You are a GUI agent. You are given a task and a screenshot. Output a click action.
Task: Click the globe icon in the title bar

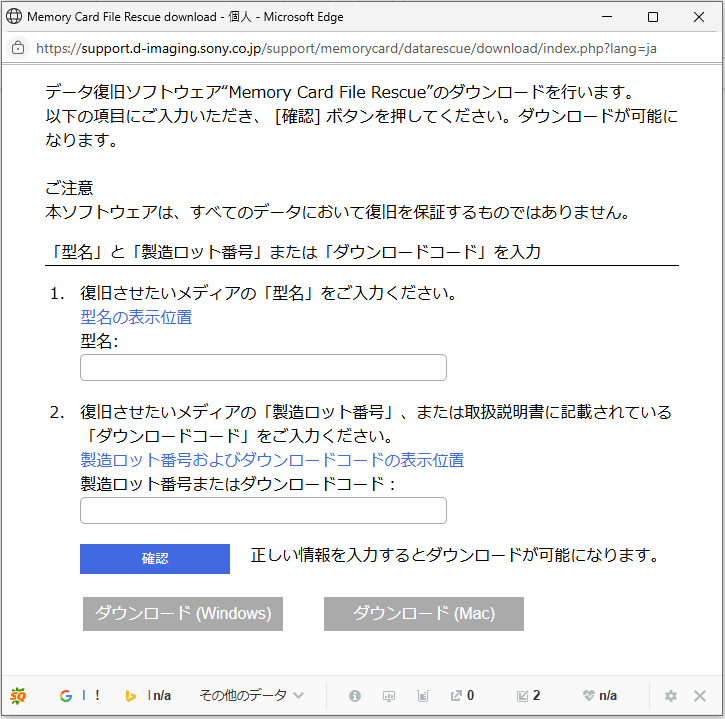(x=14, y=16)
